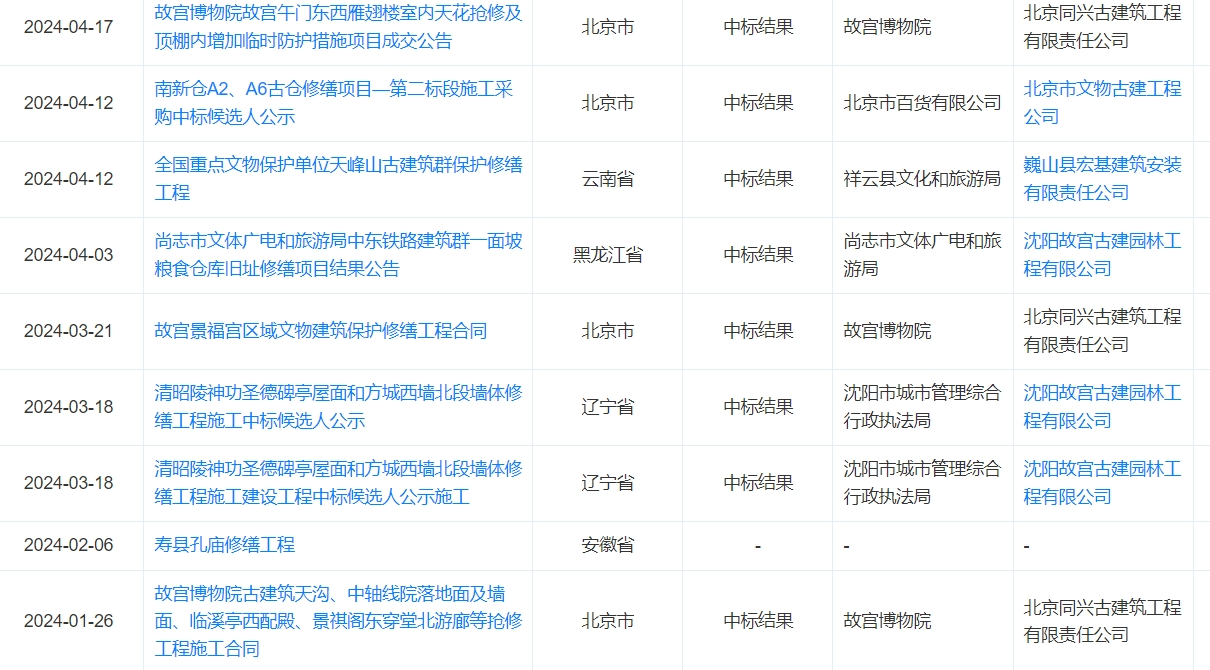Open the 故宫博物院古建筑天沟 抢修工程施工合同 link
Image resolution: width=1210 pixels, height=670 pixels.
coord(338,621)
